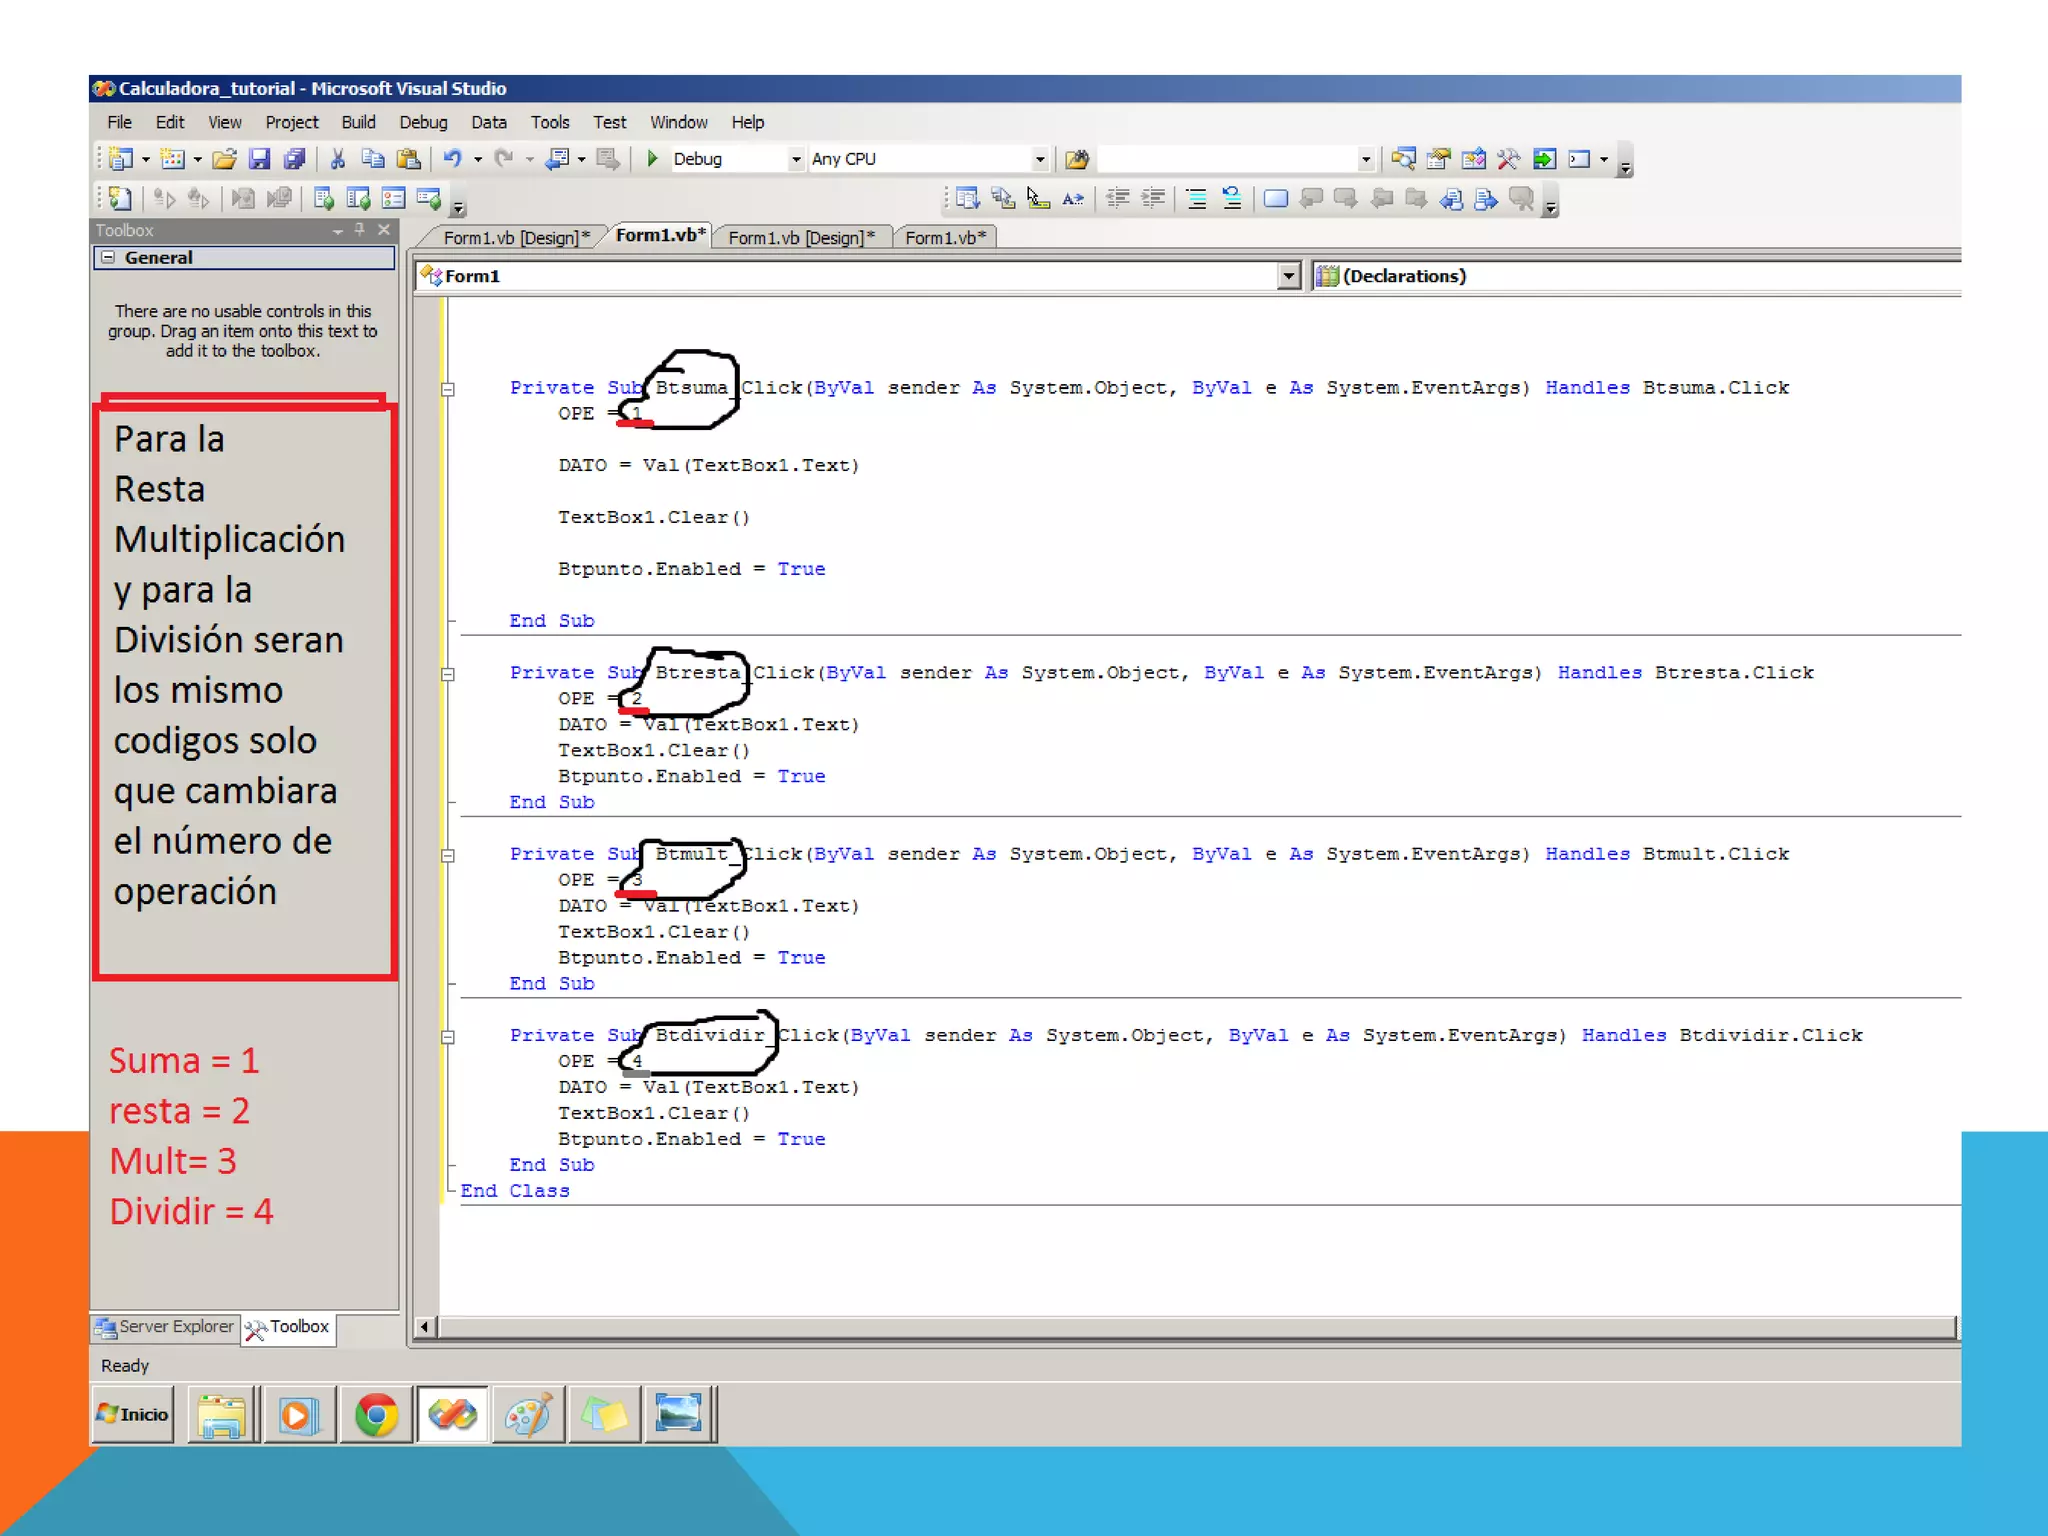Click the New Project toolbar icon
The height and width of the screenshot is (1536, 2048).
click(121, 159)
